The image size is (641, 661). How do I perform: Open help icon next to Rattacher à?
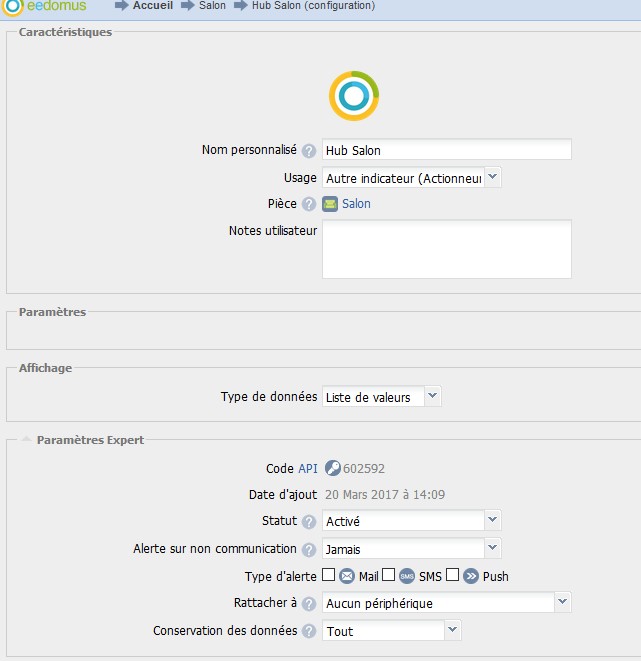pyautogui.click(x=308, y=604)
